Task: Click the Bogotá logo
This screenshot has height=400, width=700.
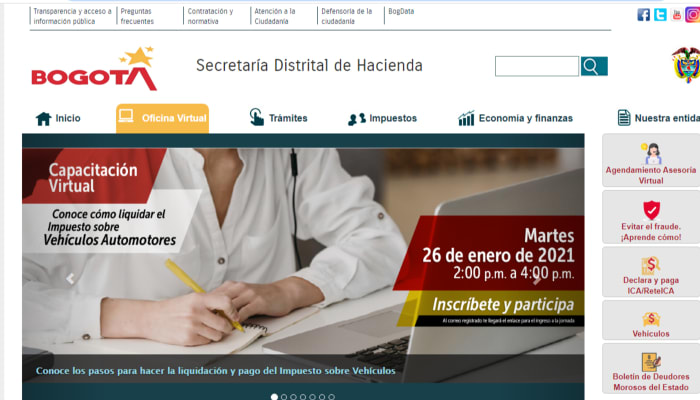Action: pyautogui.click(x=94, y=69)
